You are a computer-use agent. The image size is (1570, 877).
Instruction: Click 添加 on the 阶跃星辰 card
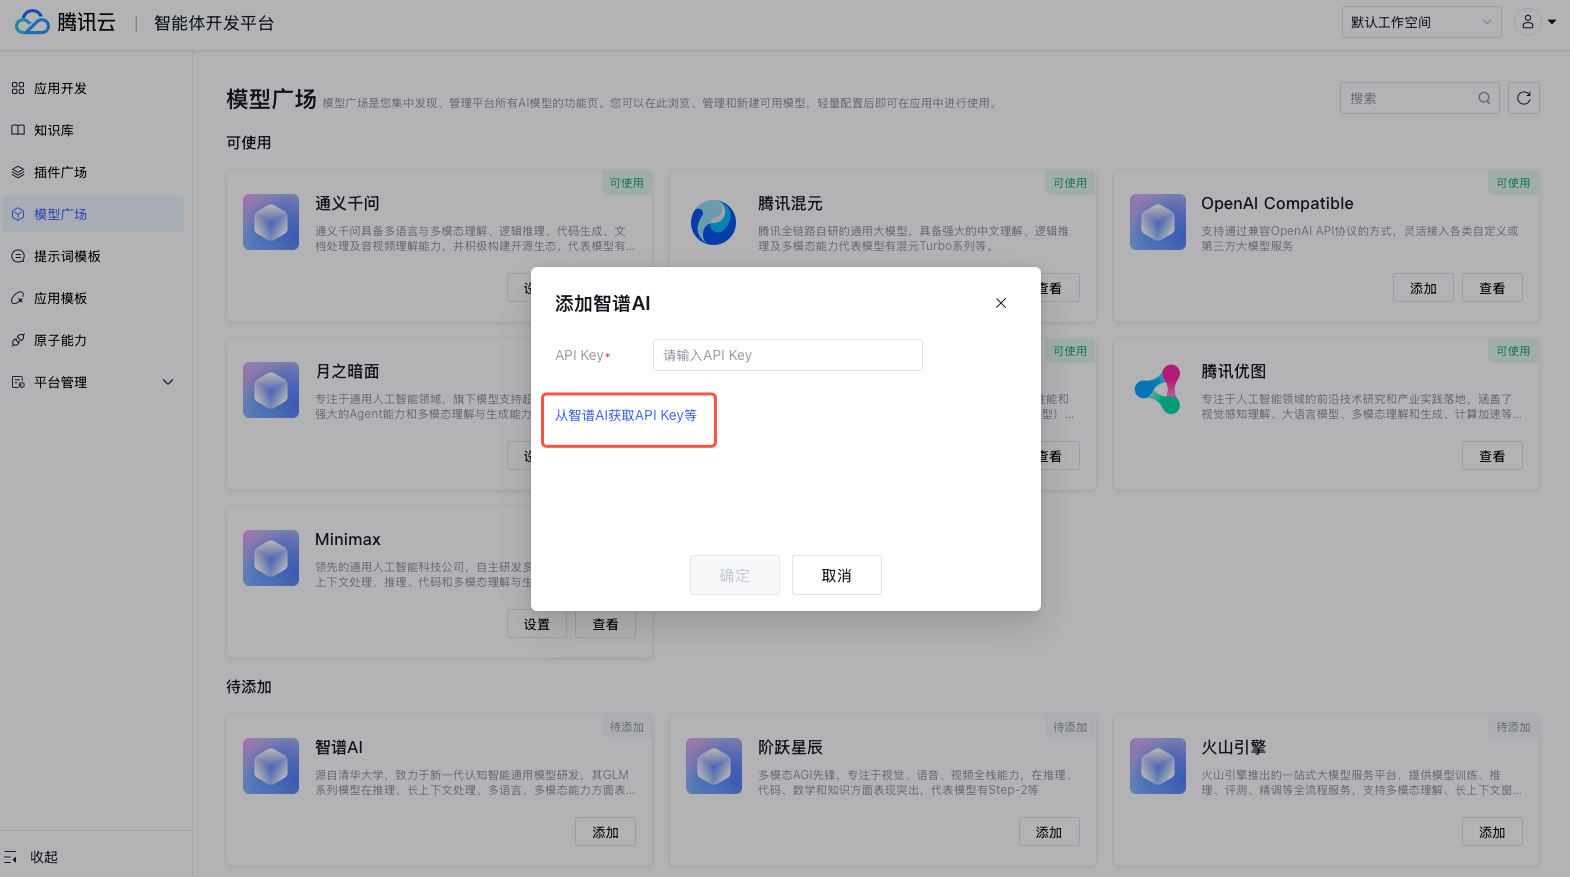1049,832
